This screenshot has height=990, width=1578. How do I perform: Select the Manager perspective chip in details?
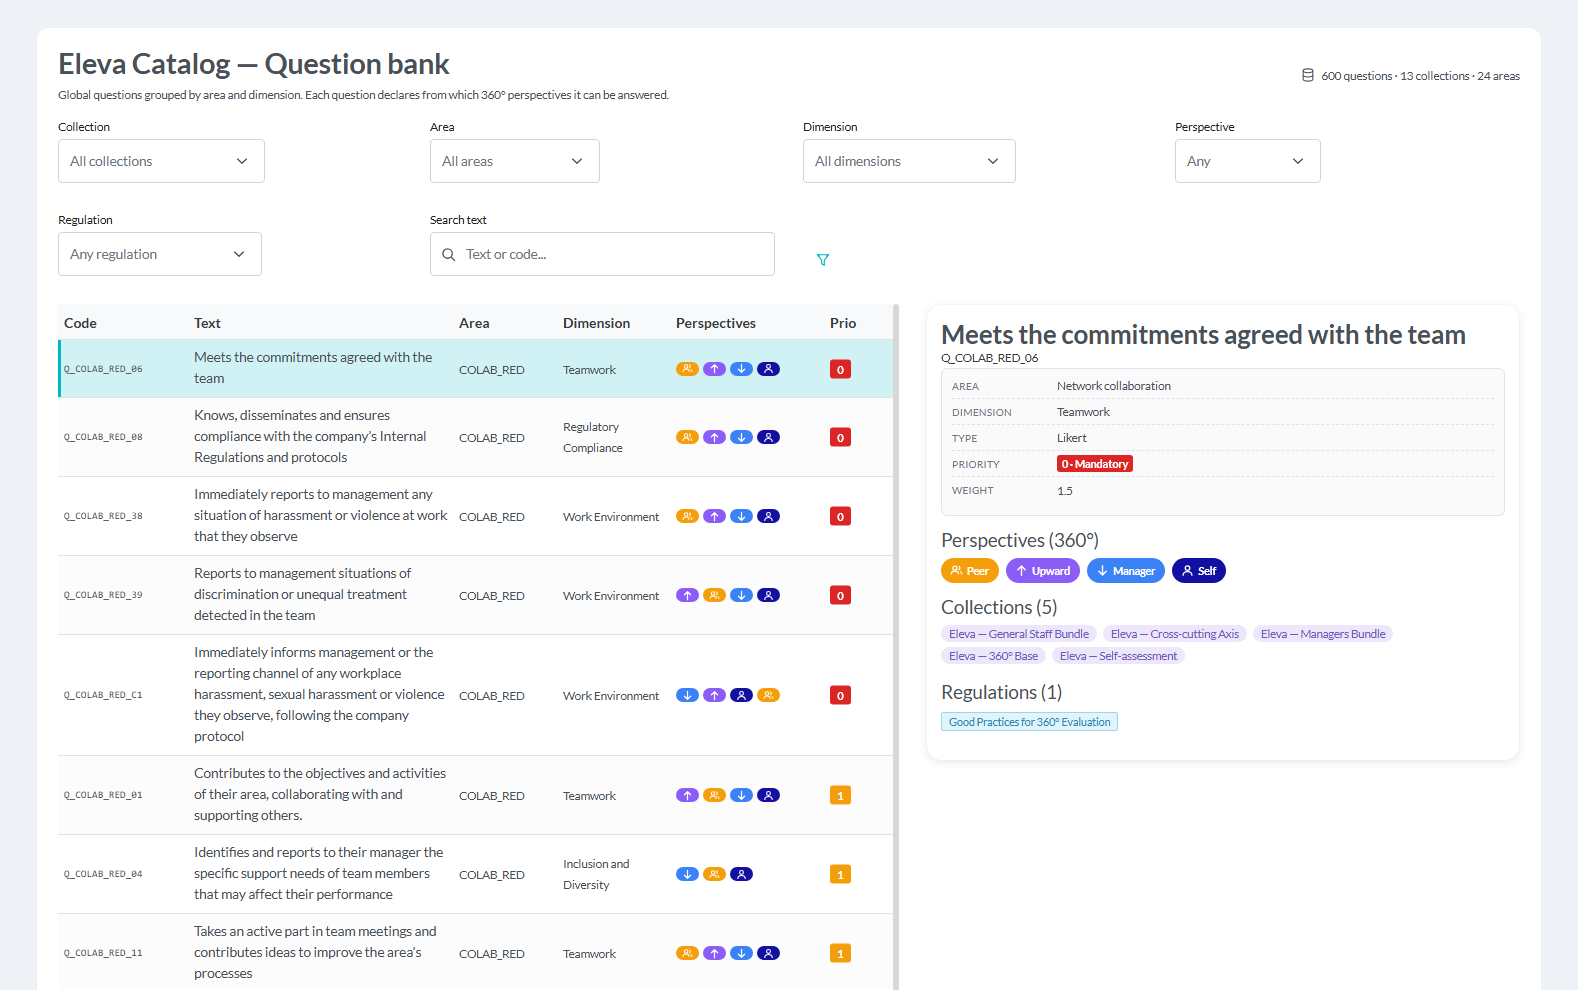point(1126,571)
